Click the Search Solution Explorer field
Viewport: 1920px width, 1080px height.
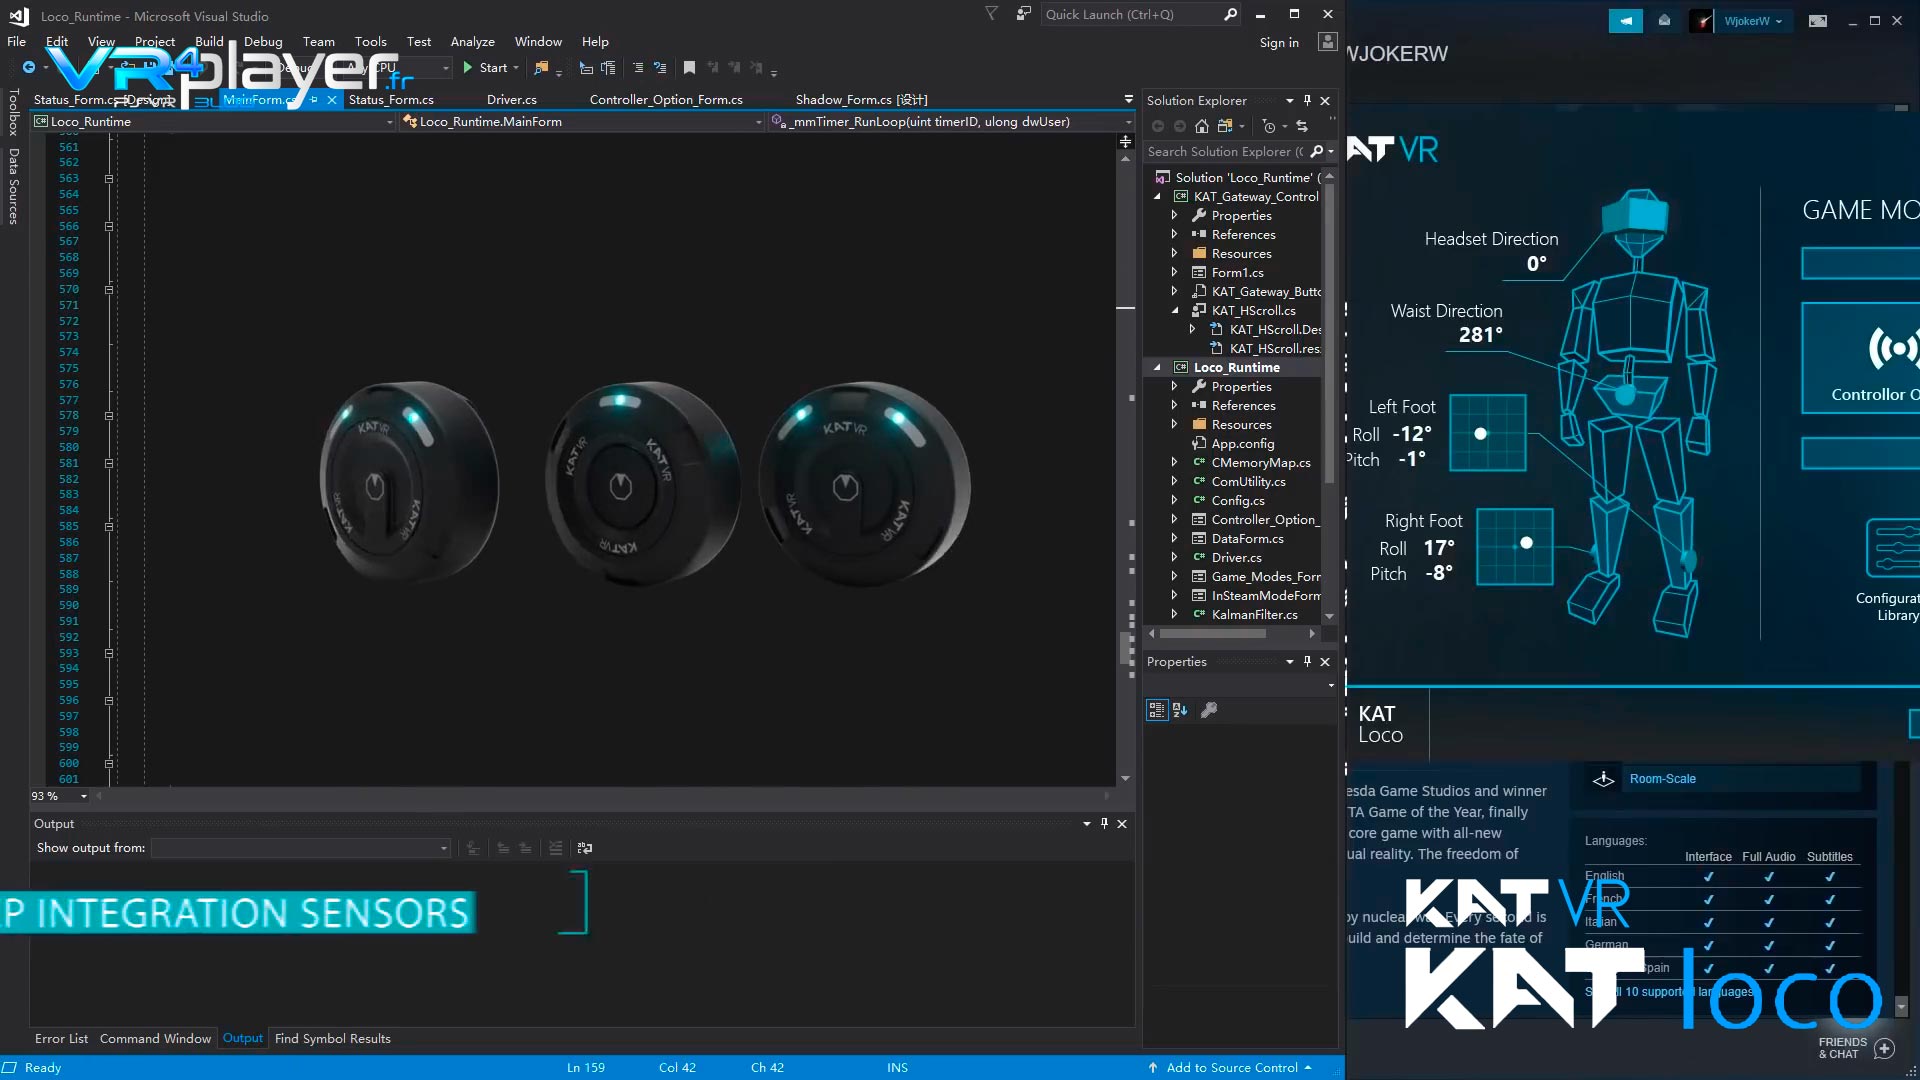(x=1230, y=151)
